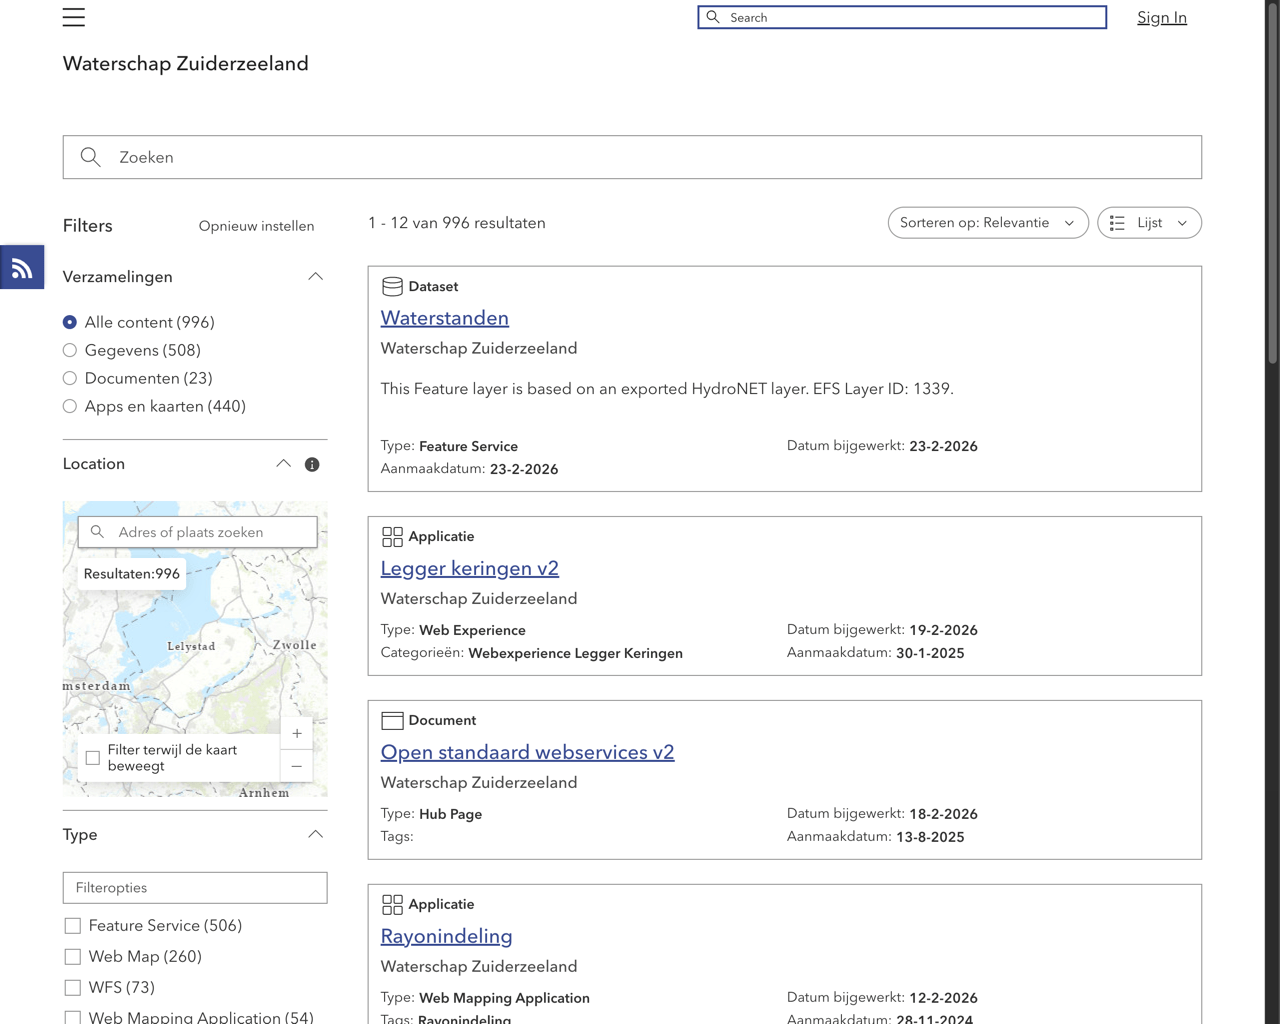1280x1024 pixels.
Task: Click the Document icon above Open standaard webservices
Action: (392, 721)
